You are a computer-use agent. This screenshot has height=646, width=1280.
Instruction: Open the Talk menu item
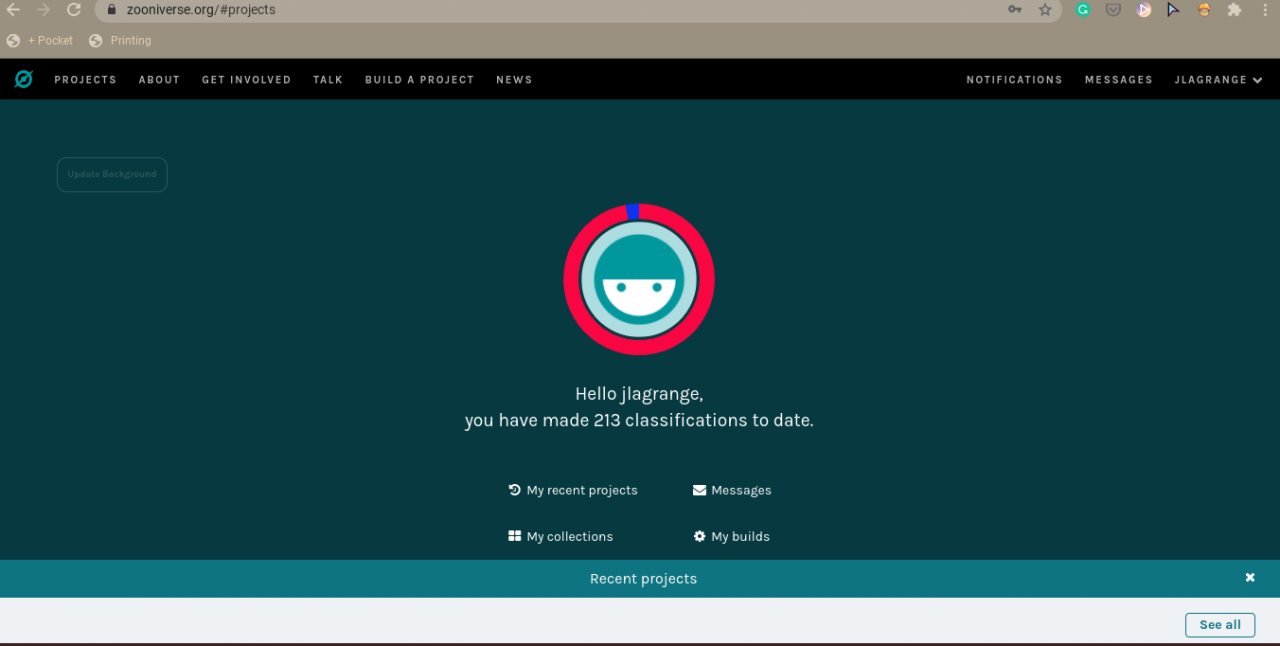coord(328,80)
